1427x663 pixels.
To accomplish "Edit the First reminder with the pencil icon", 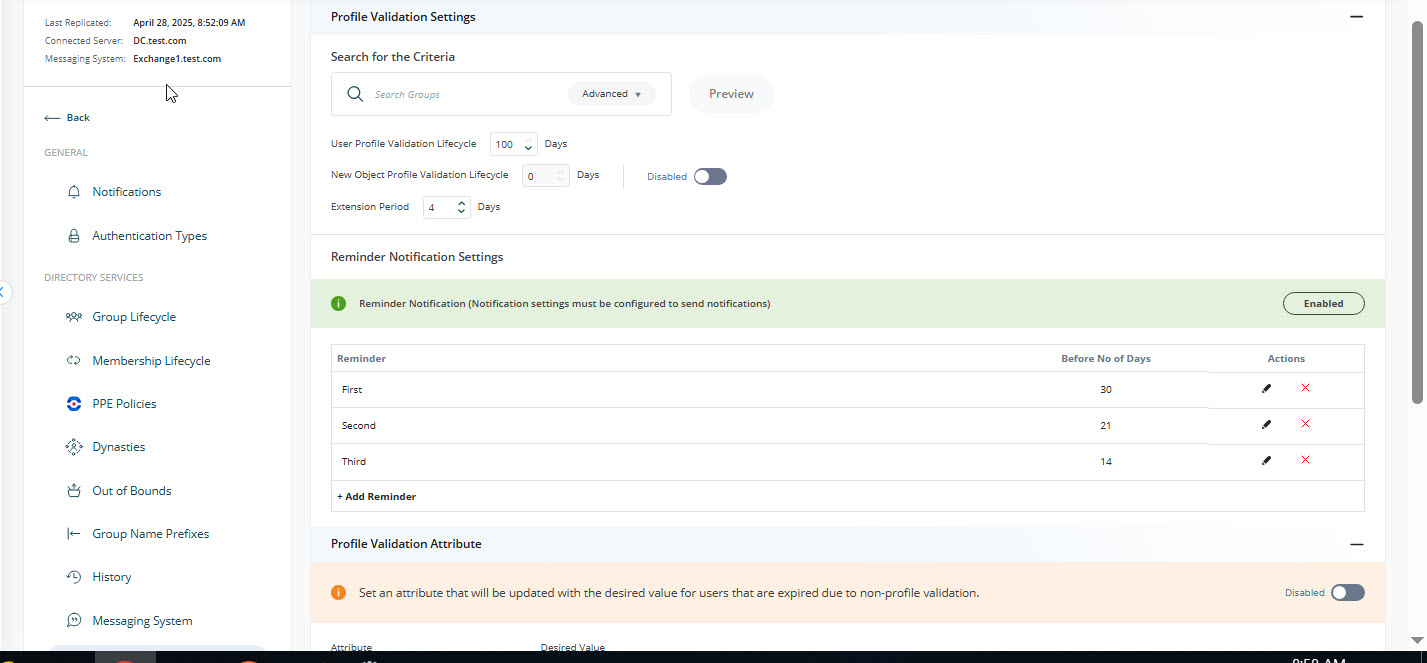I will click(x=1266, y=388).
